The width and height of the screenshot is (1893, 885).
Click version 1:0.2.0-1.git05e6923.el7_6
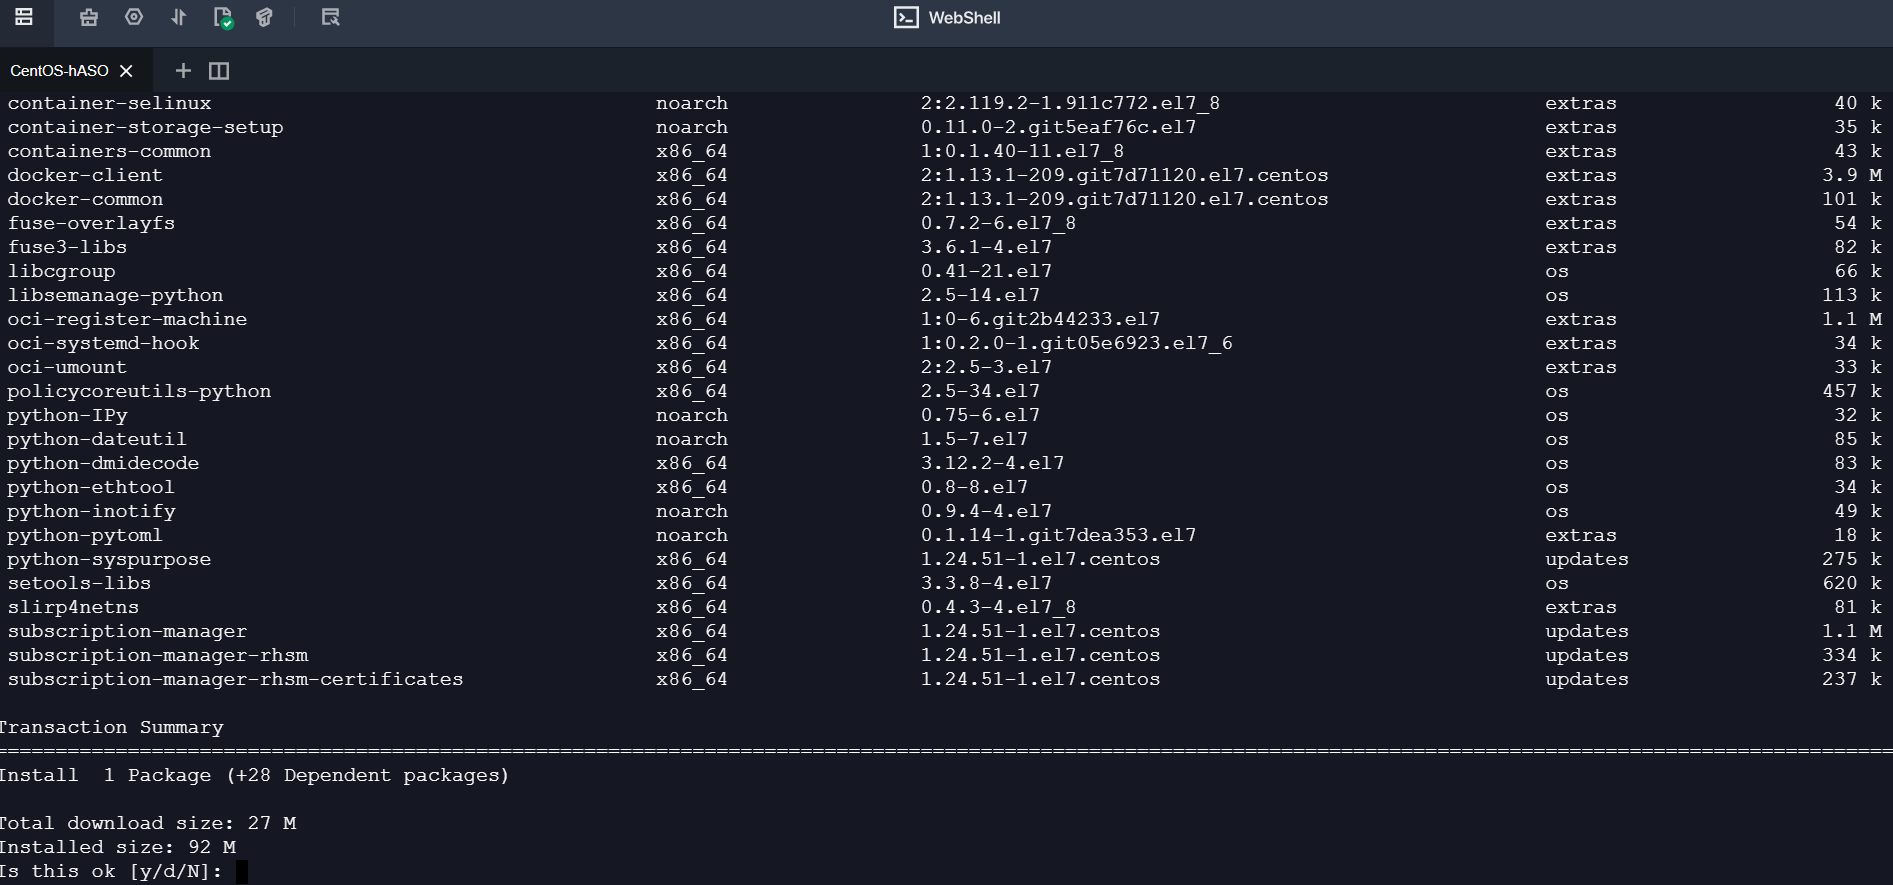1076,343
